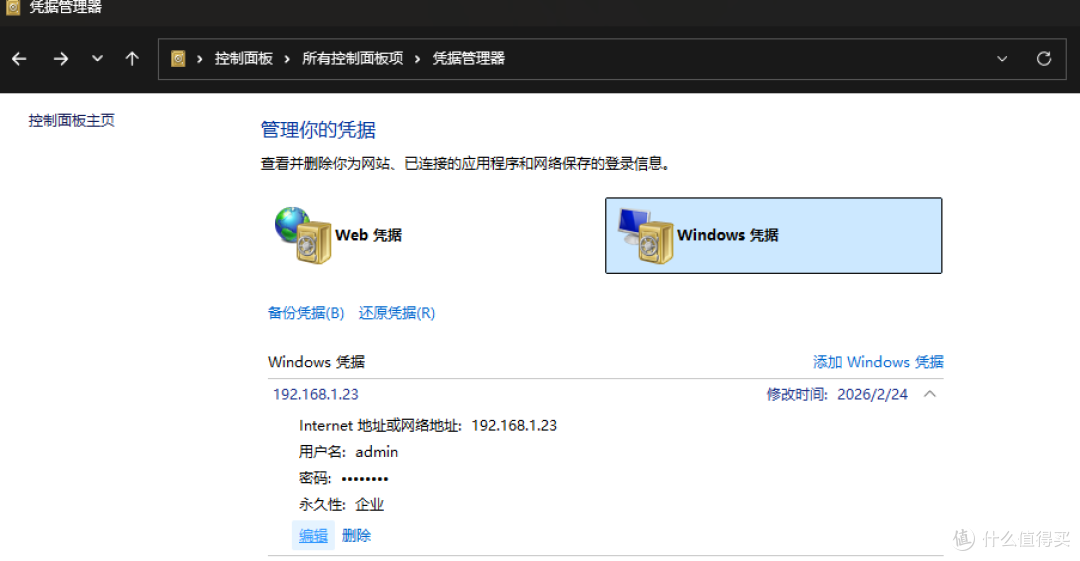1080x561 pixels.
Task: Go back with the left arrow
Action: 19,59
